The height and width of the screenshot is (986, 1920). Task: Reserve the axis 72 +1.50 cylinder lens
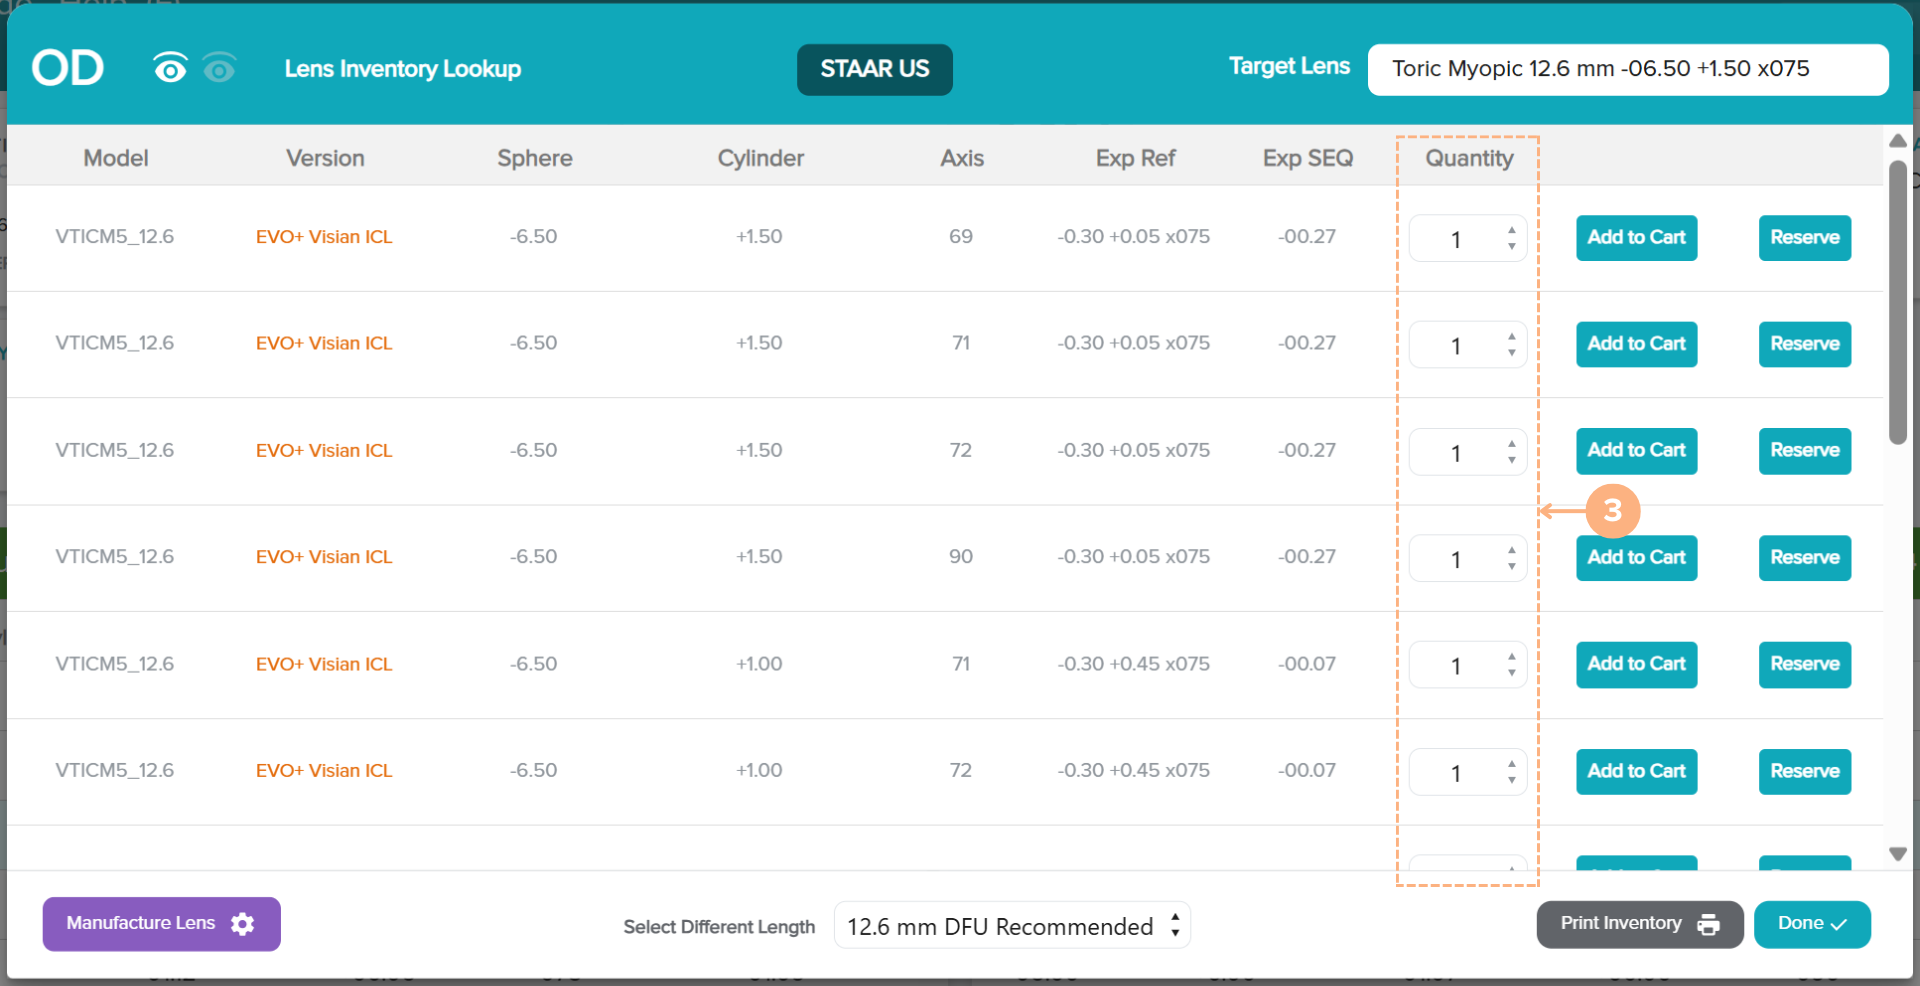point(1804,451)
